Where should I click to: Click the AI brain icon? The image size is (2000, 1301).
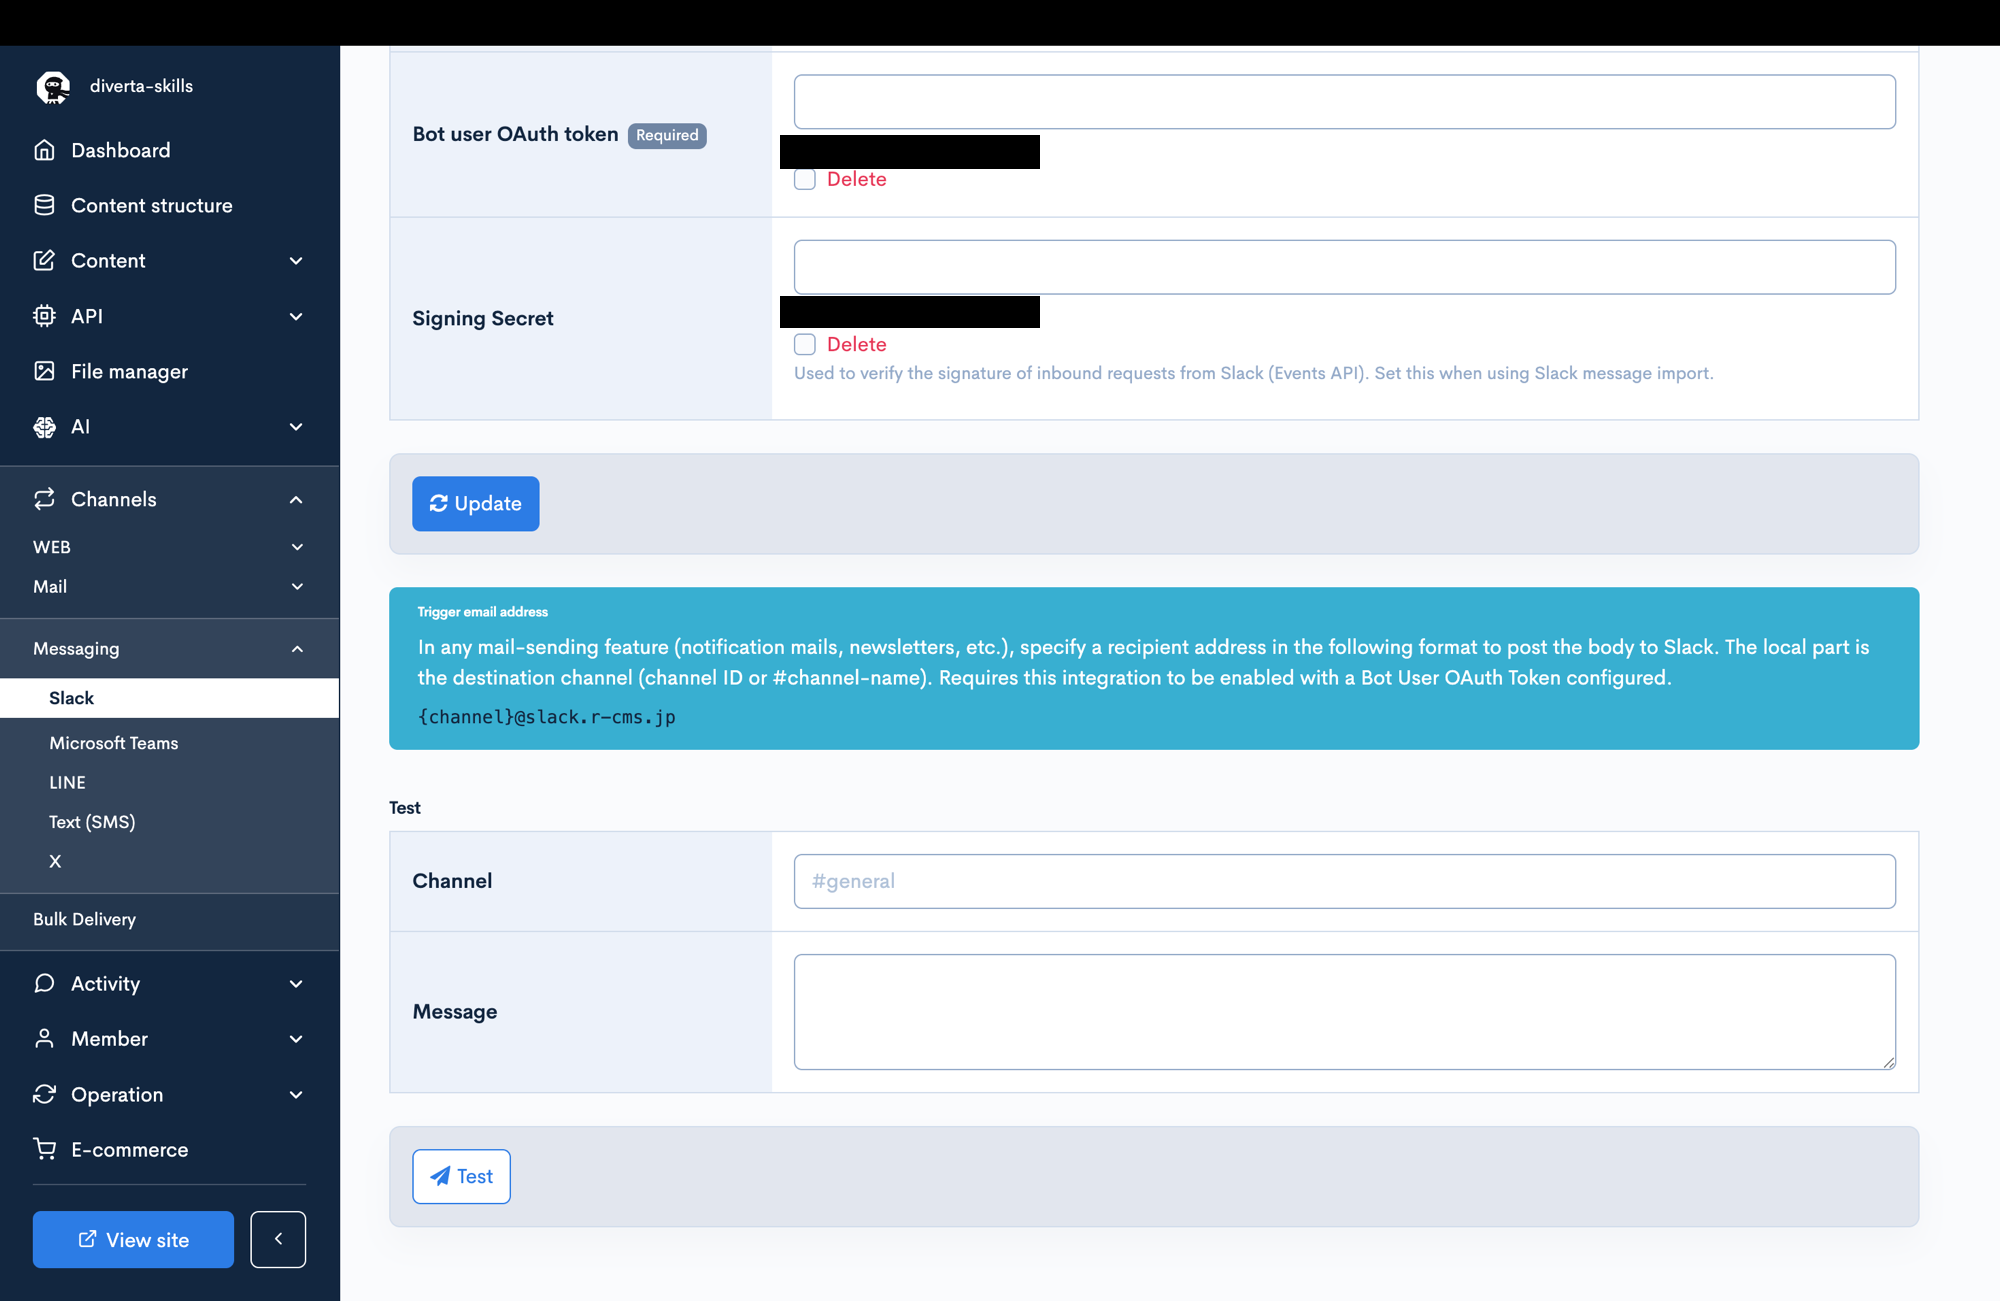pos(44,427)
